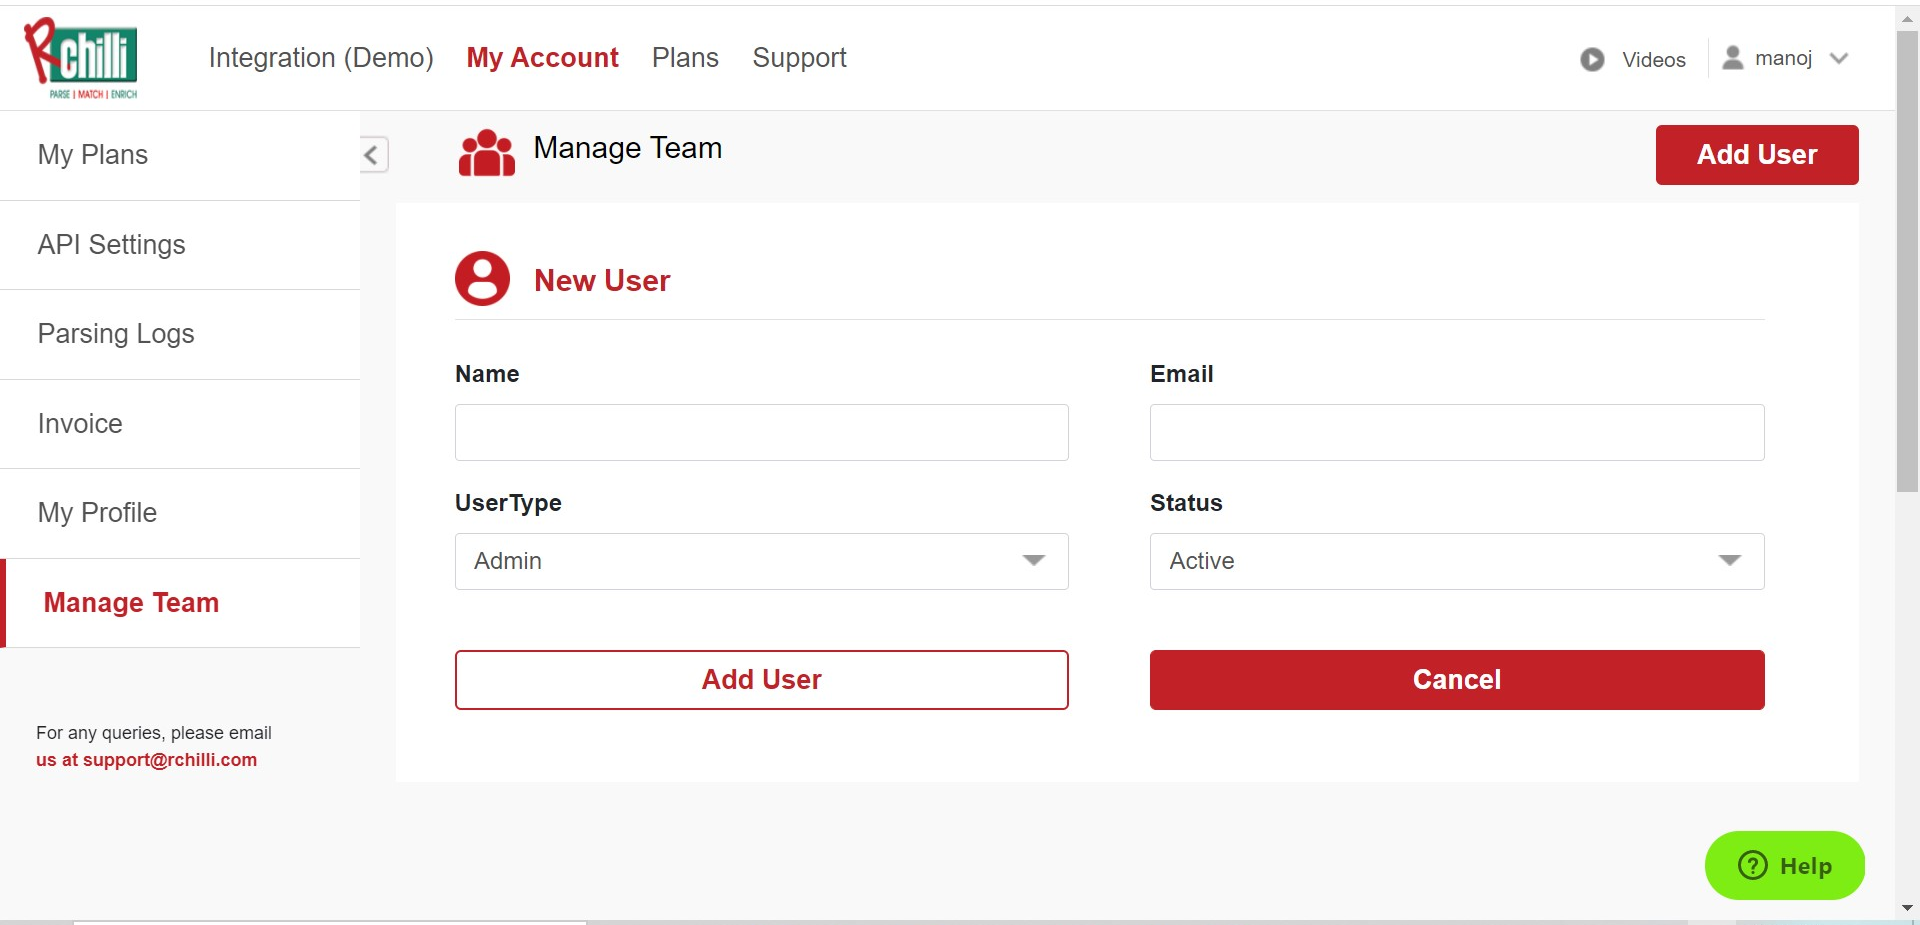Collapse the sidebar with the arrow icon
Screen dimensions: 1920x925
372,155
